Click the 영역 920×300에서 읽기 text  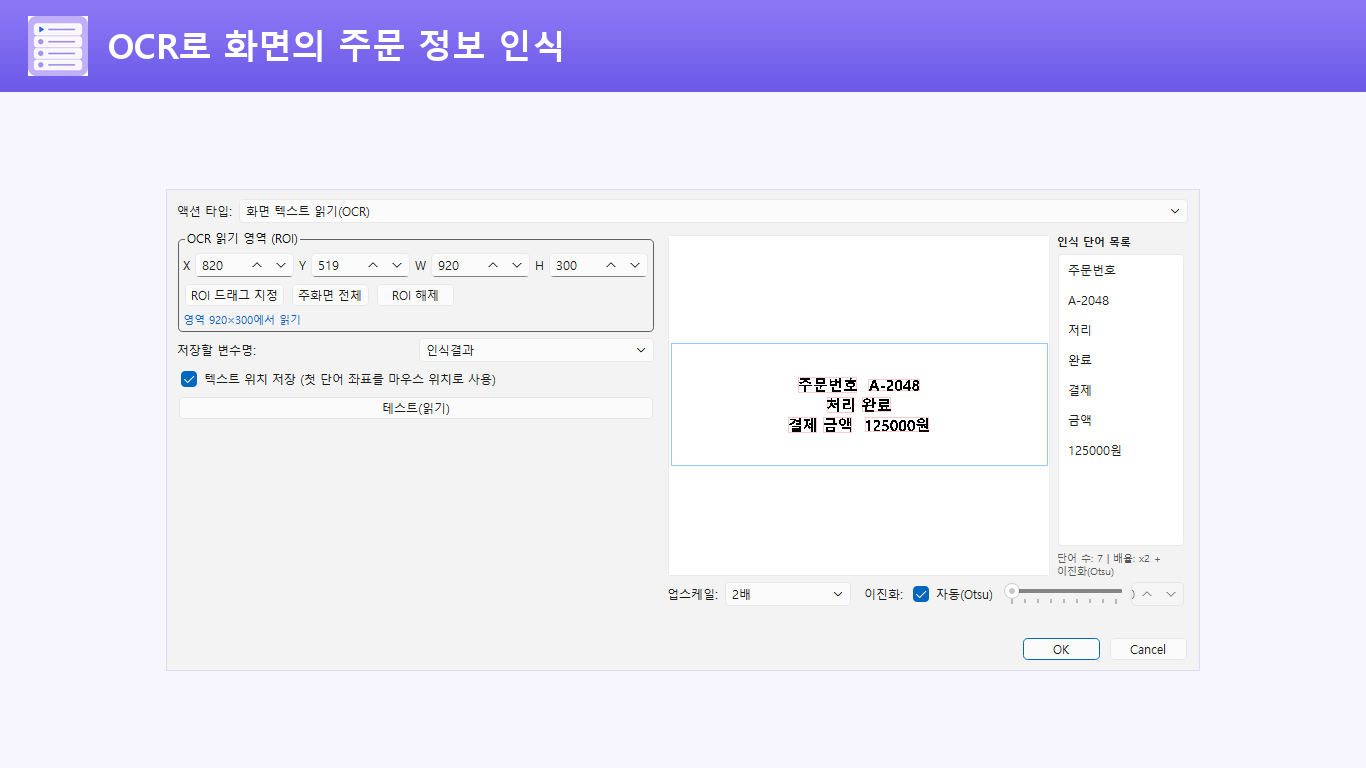(242, 320)
